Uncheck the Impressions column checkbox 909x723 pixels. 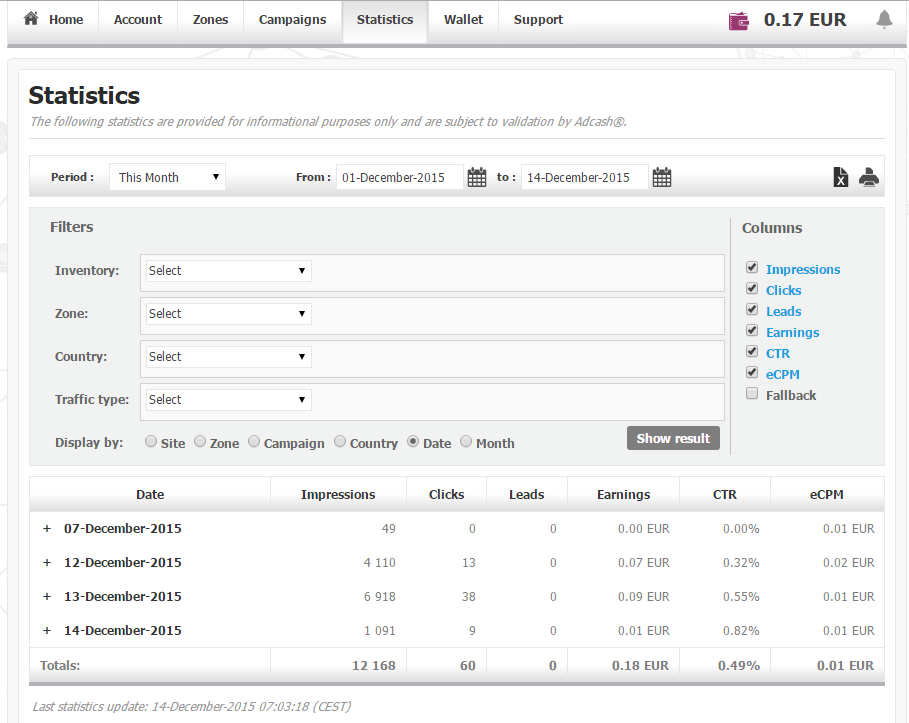[752, 268]
